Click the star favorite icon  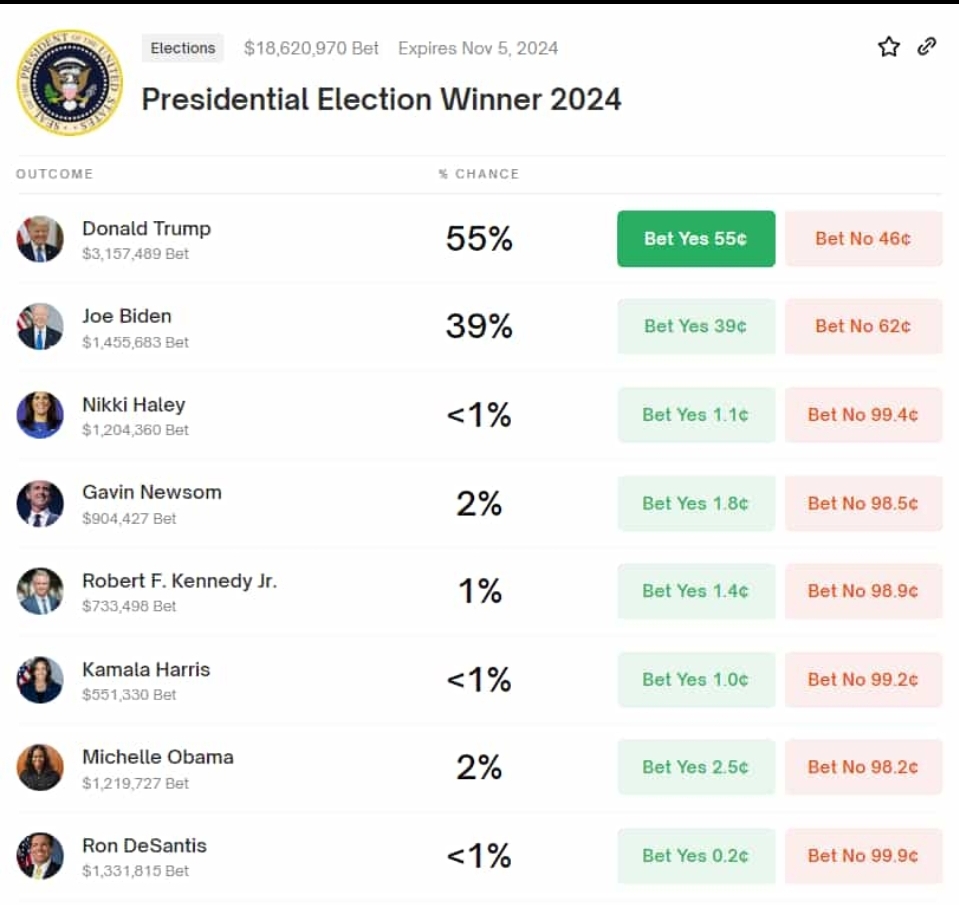[x=888, y=47]
